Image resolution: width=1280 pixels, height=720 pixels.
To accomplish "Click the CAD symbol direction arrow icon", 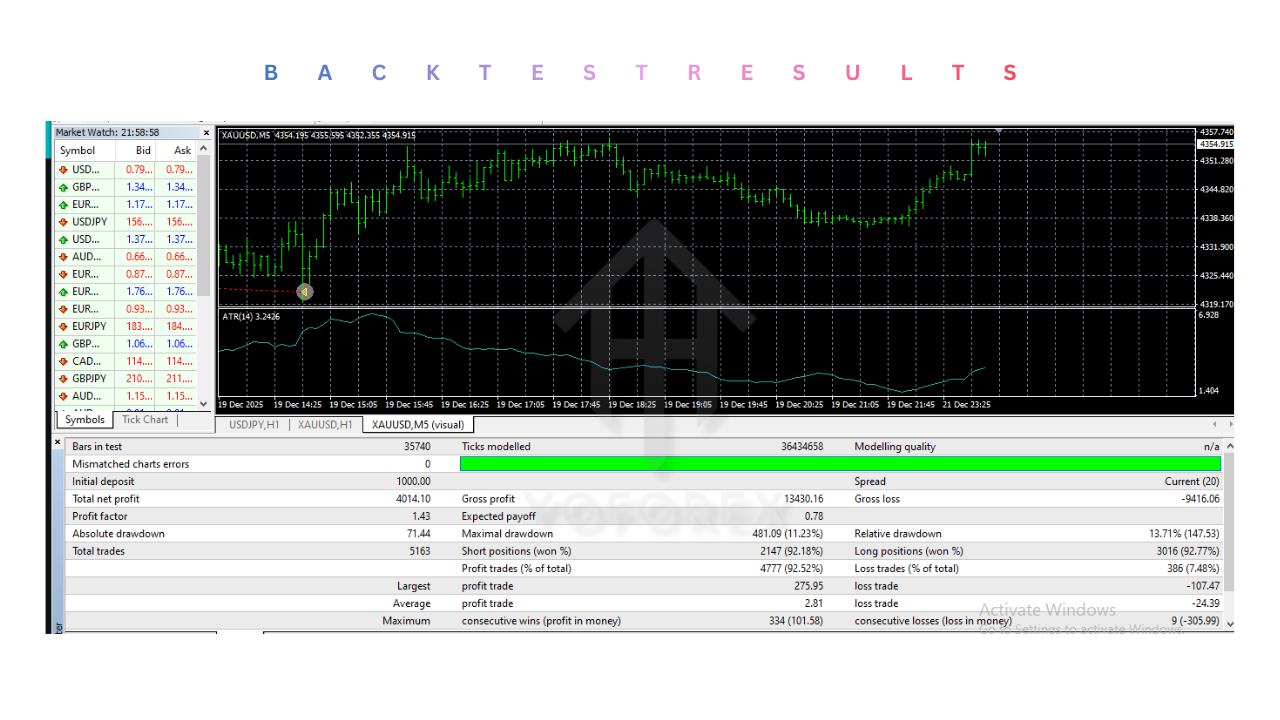I will (64, 362).
